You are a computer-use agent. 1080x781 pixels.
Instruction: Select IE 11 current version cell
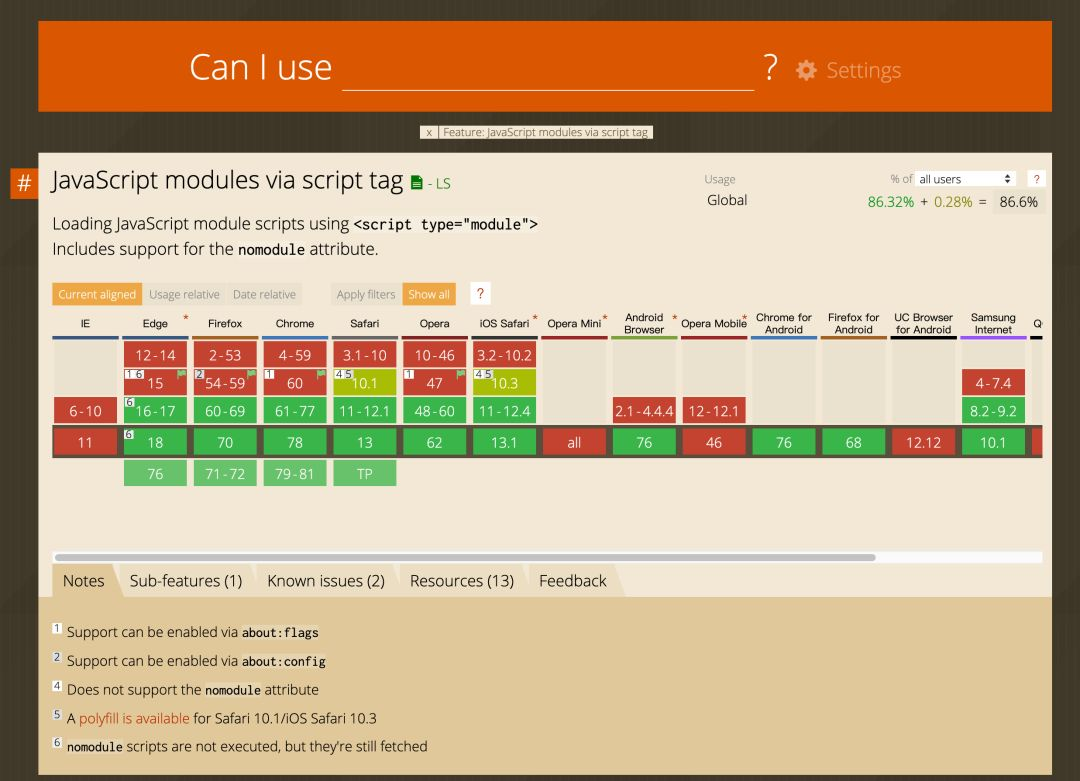[x=85, y=442]
